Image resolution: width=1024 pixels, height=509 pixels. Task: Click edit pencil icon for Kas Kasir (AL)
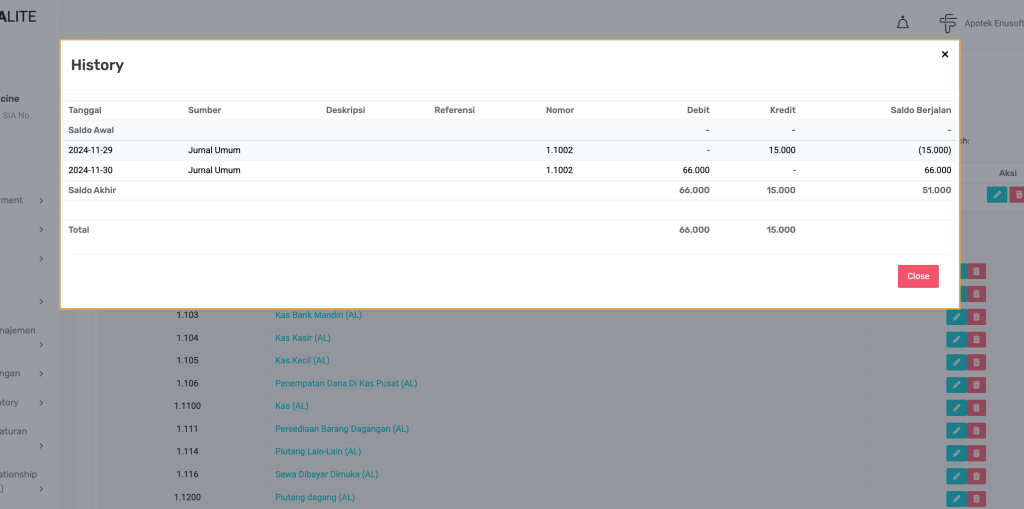[956, 339]
